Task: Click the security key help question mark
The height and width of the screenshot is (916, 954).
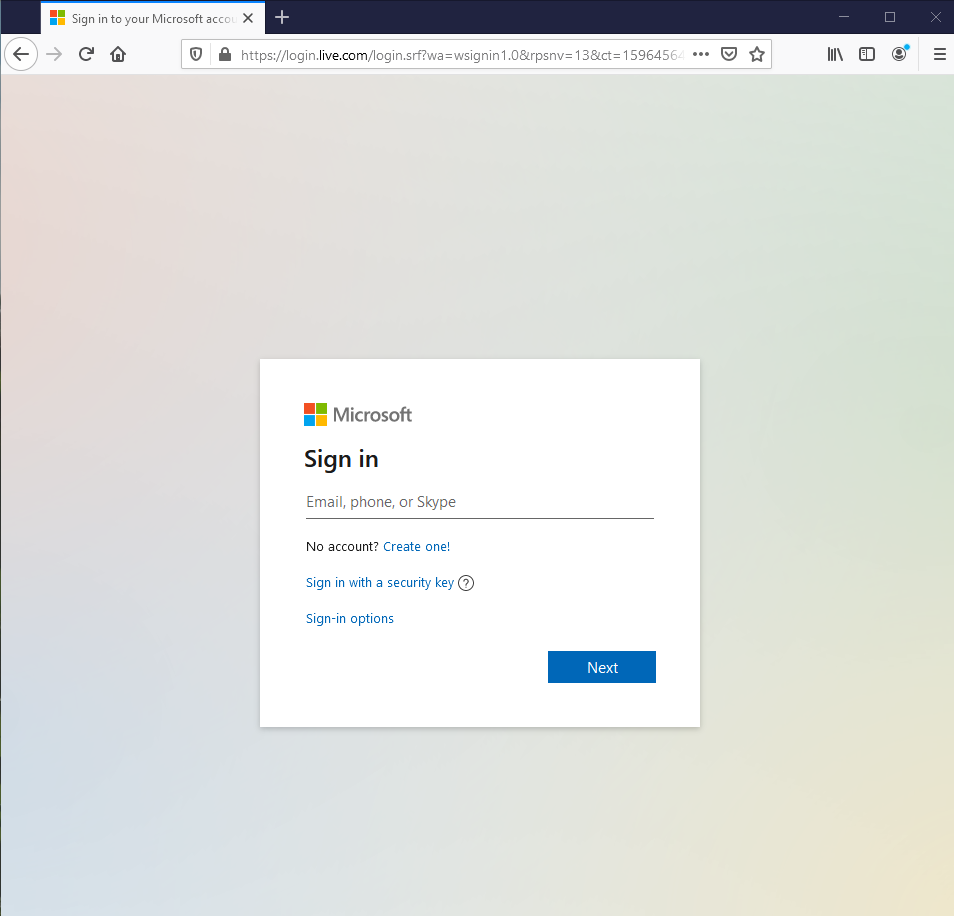Action: point(466,582)
